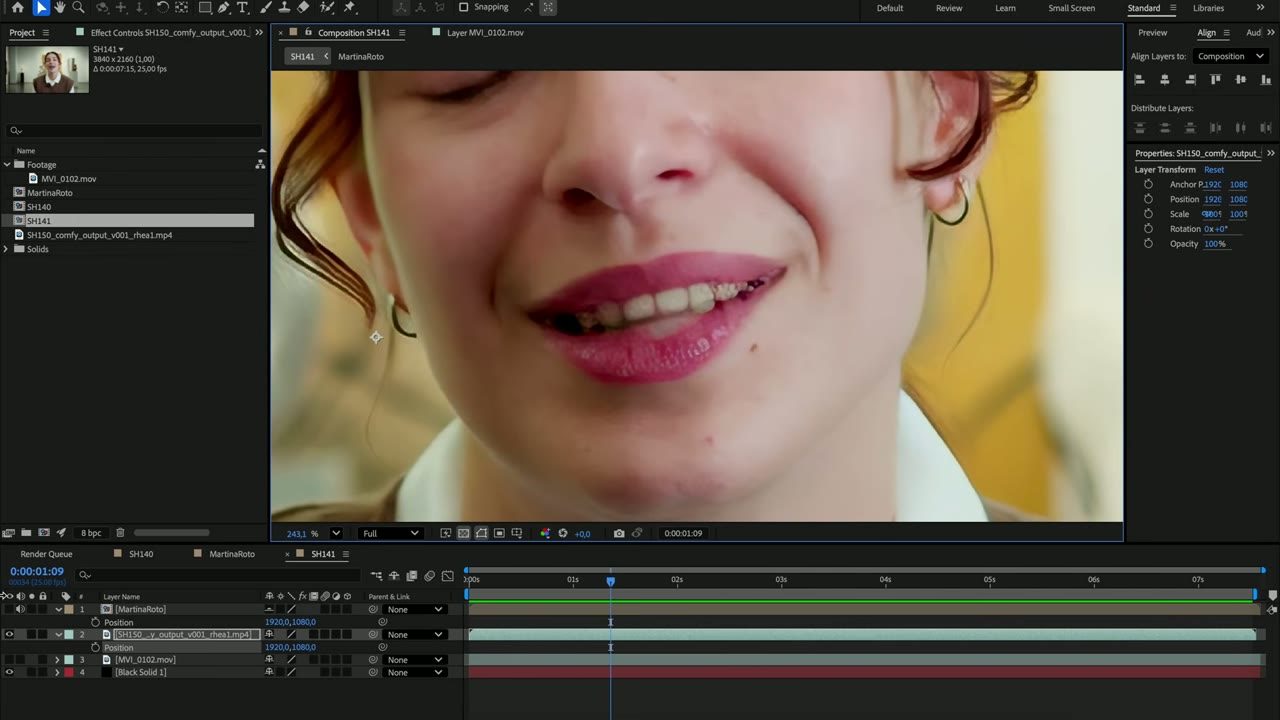Screen dimensions: 1280x720
Task: Switch to the Review workspace
Action: point(949,8)
